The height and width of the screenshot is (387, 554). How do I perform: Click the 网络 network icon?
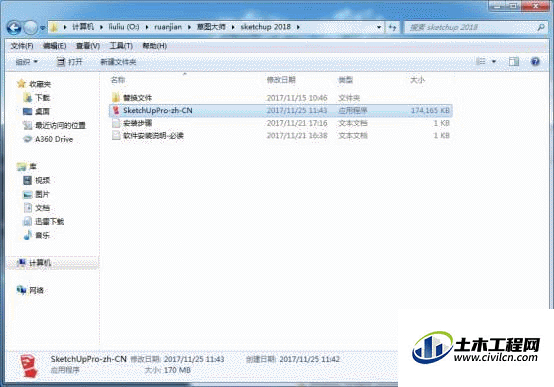(x=22, y=290)
